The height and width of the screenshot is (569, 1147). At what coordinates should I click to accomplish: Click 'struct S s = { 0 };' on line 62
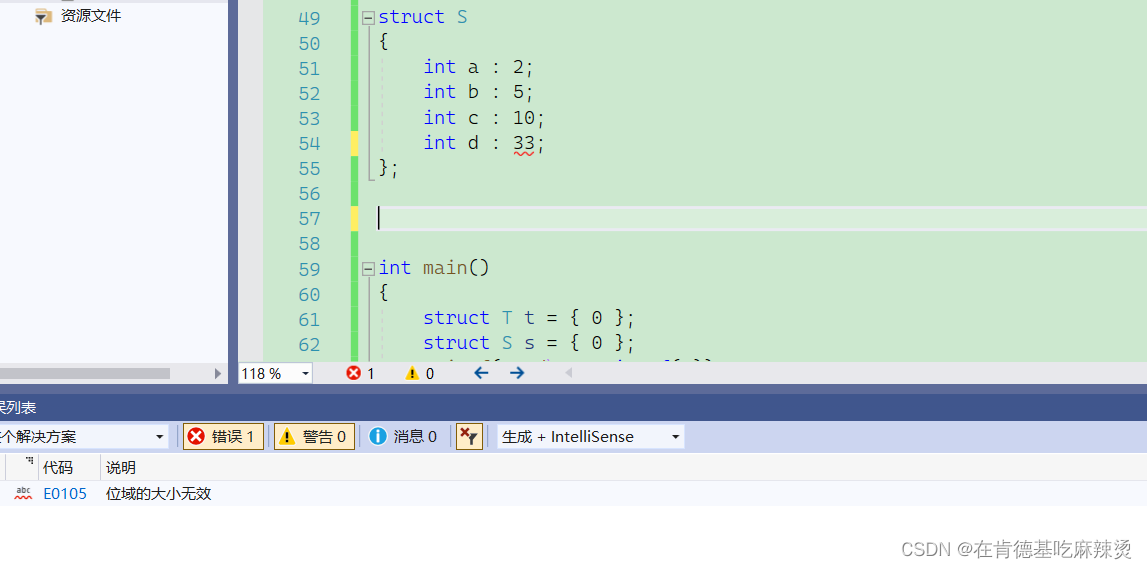pyautogui.click(x=529, y=342)
